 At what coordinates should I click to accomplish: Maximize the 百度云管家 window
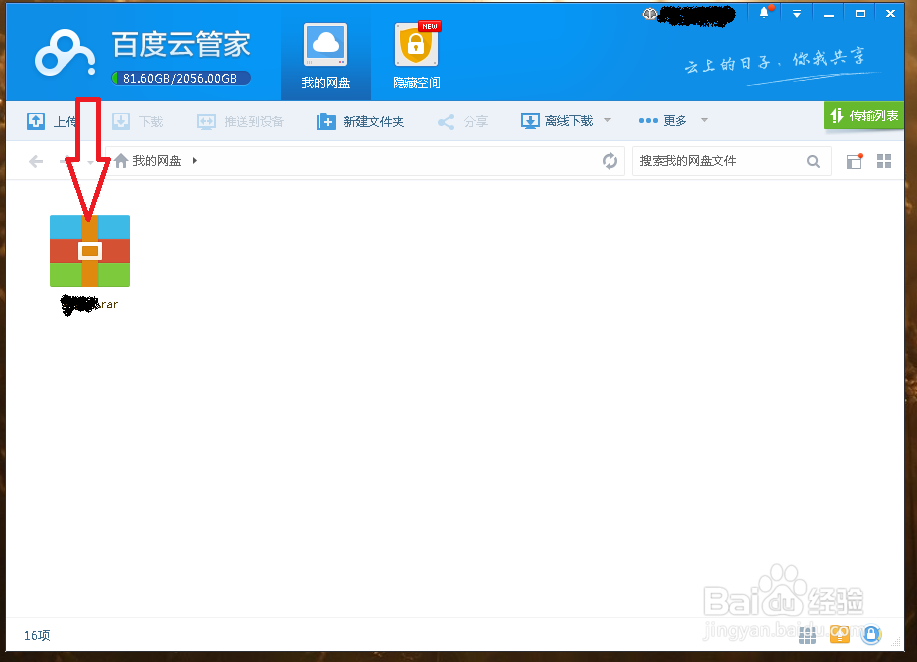tap(860, 13)
